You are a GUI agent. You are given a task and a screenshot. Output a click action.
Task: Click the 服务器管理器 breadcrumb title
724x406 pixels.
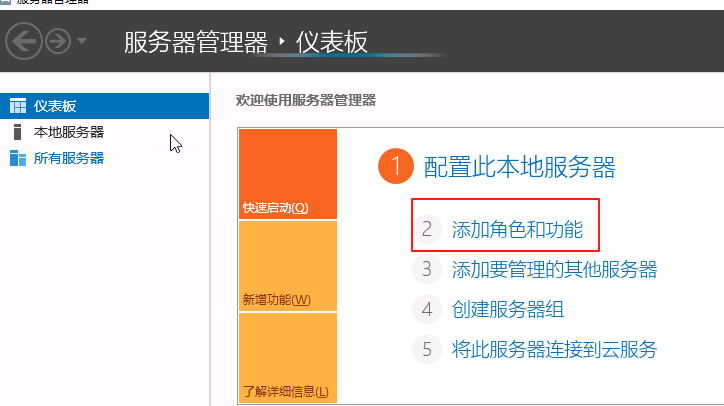pos(196,42)
